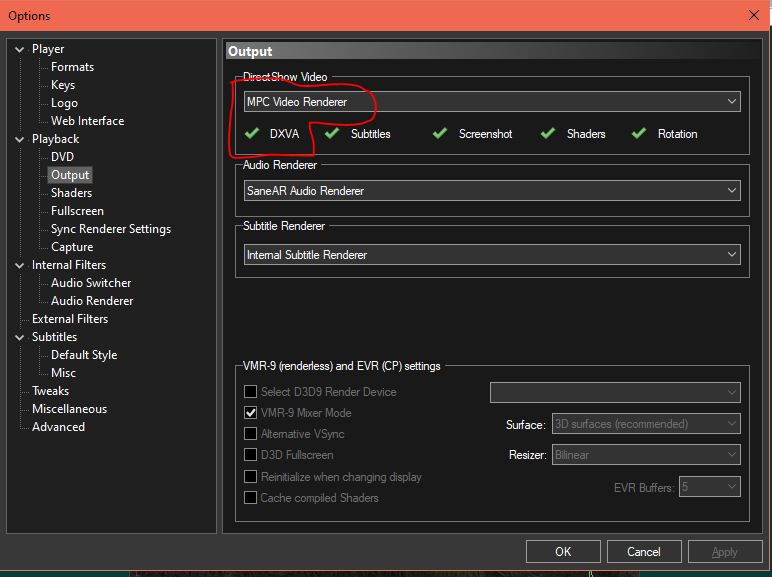Click the green Rotation checkmark icon

point(639,133)
